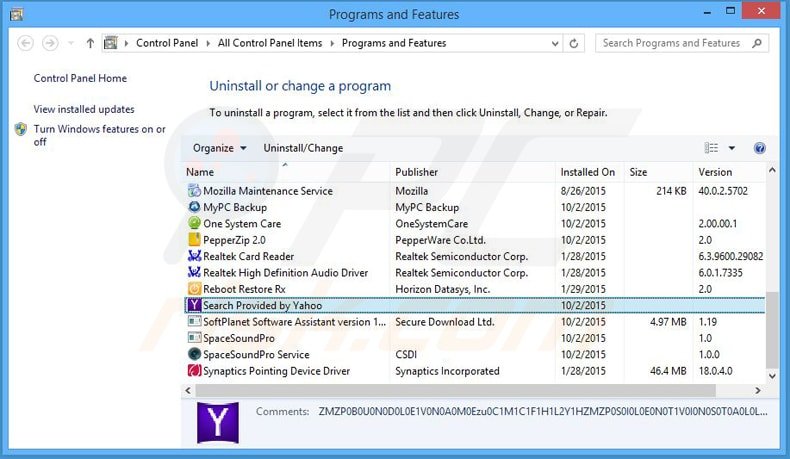
Task: Click the horizontal scrollbar right arrow
Action: coord(758,390)
